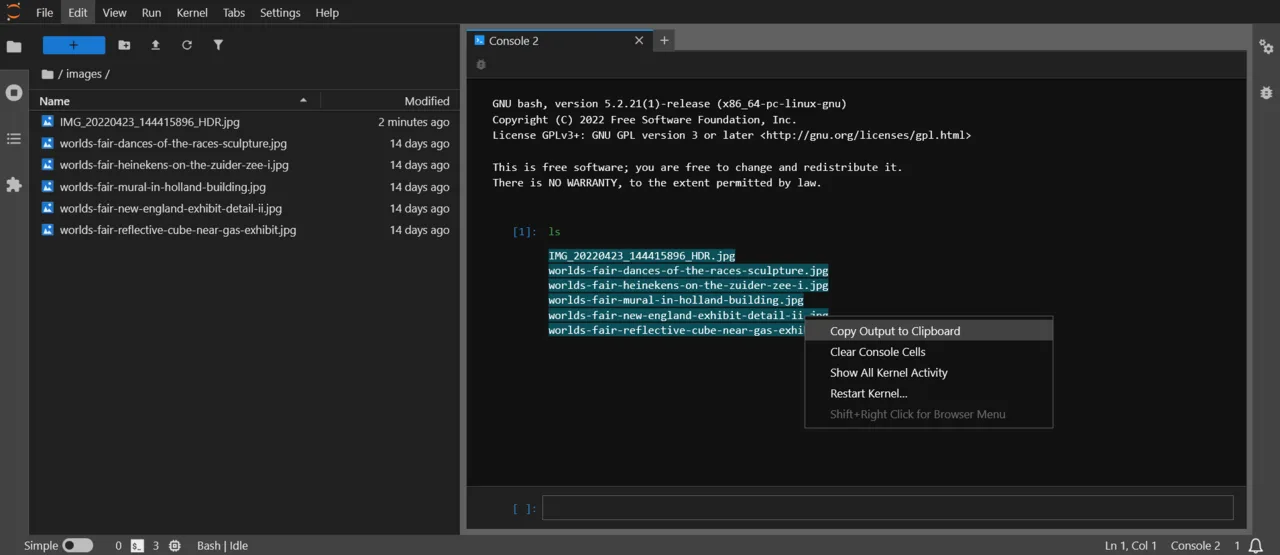The height and width of the screenshot is (555, 1280).
Task: Refresh the file browser listing
Action: pyautogui.click(x=187, y=45)
